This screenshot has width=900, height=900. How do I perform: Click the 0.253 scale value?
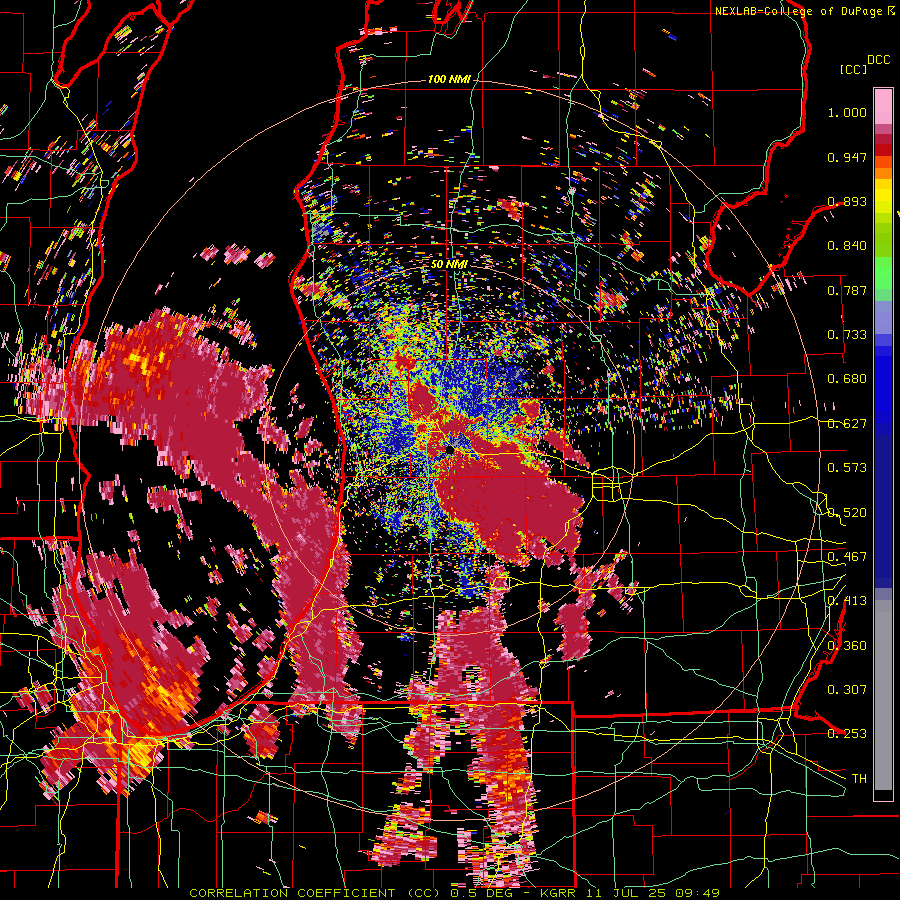pos(847,734)
